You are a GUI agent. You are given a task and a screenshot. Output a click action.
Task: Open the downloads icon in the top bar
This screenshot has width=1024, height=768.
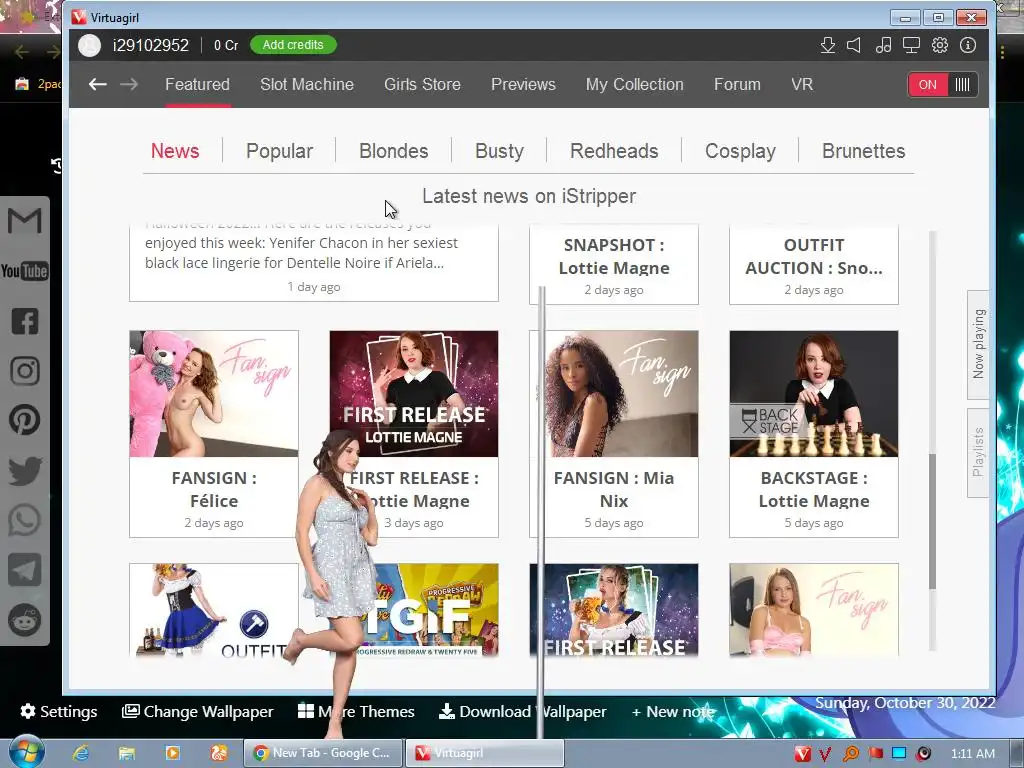click(x=827, y=45)
